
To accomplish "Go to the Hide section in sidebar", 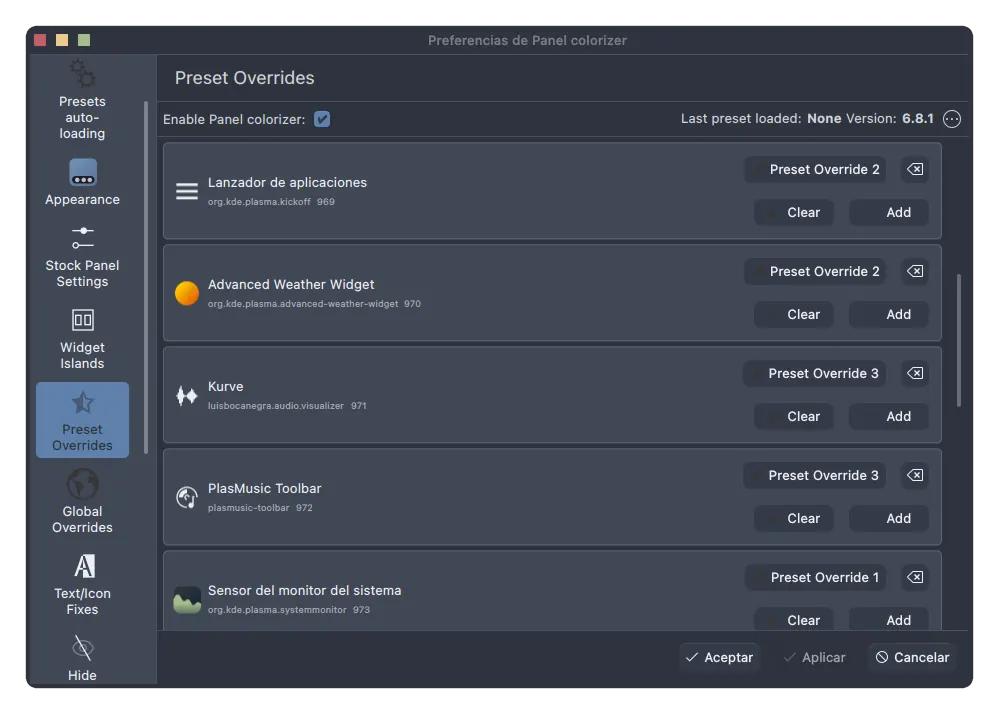I will [82, 660].
